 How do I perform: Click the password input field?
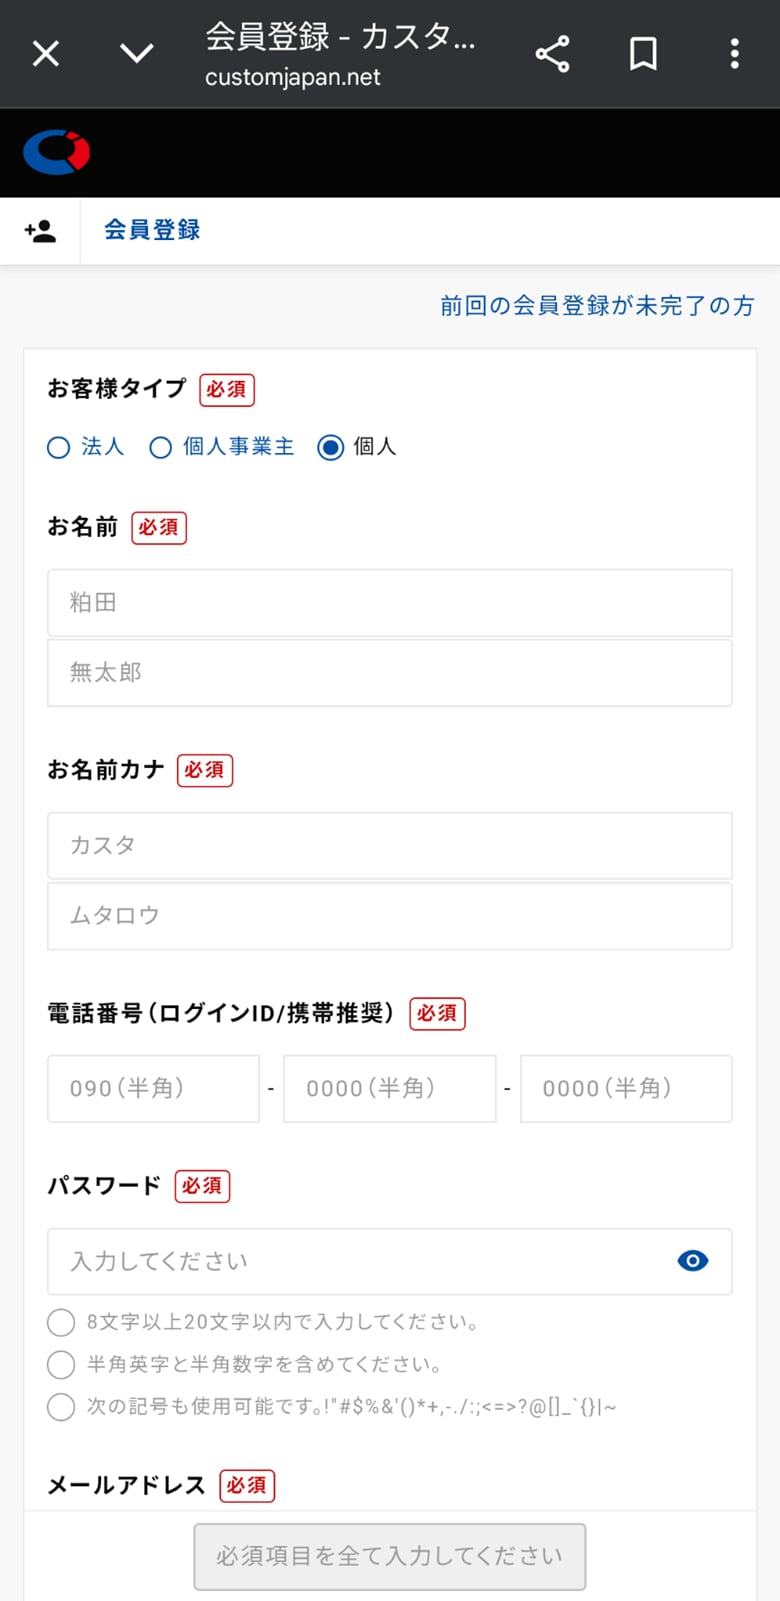(x=360, y=1262)
